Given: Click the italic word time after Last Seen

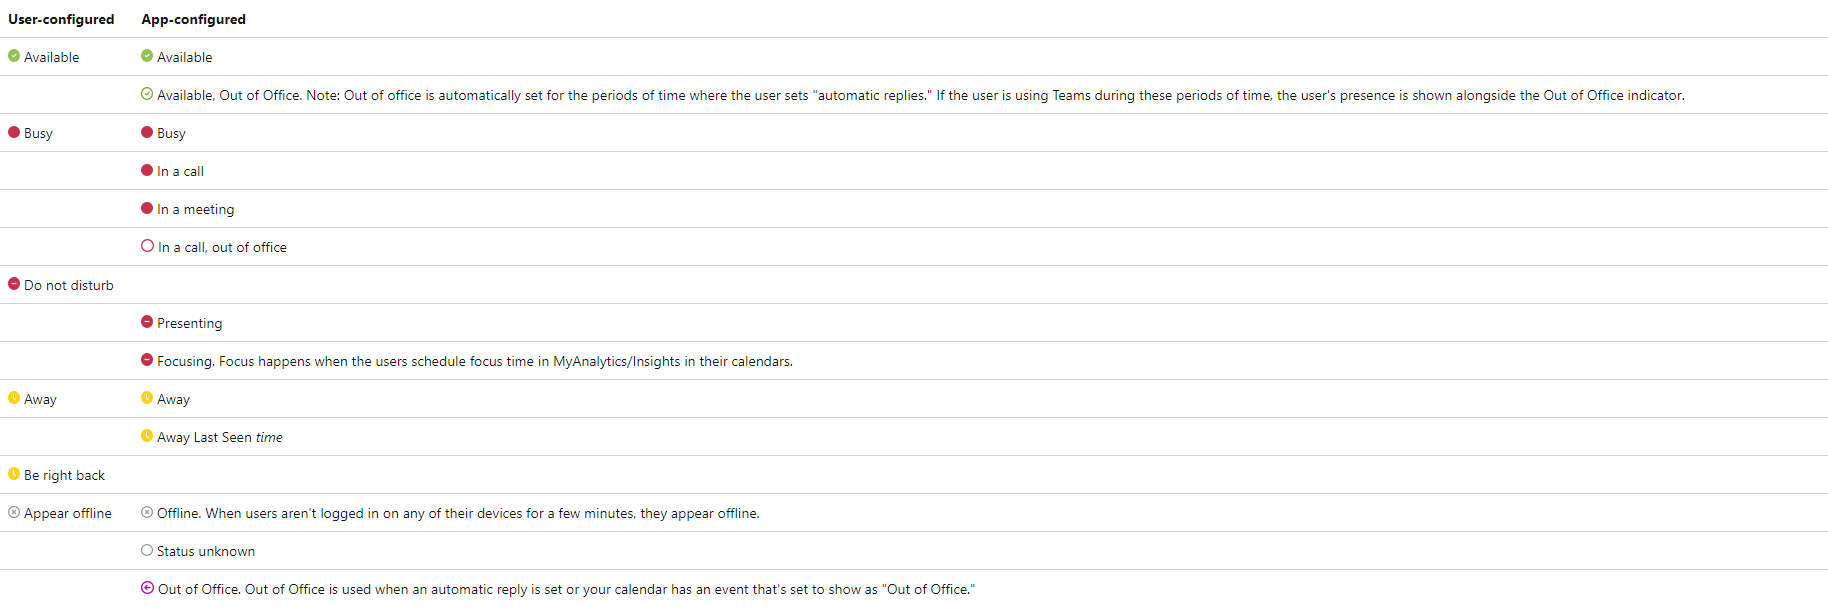Looking at the screenshot, I should 269,437.
